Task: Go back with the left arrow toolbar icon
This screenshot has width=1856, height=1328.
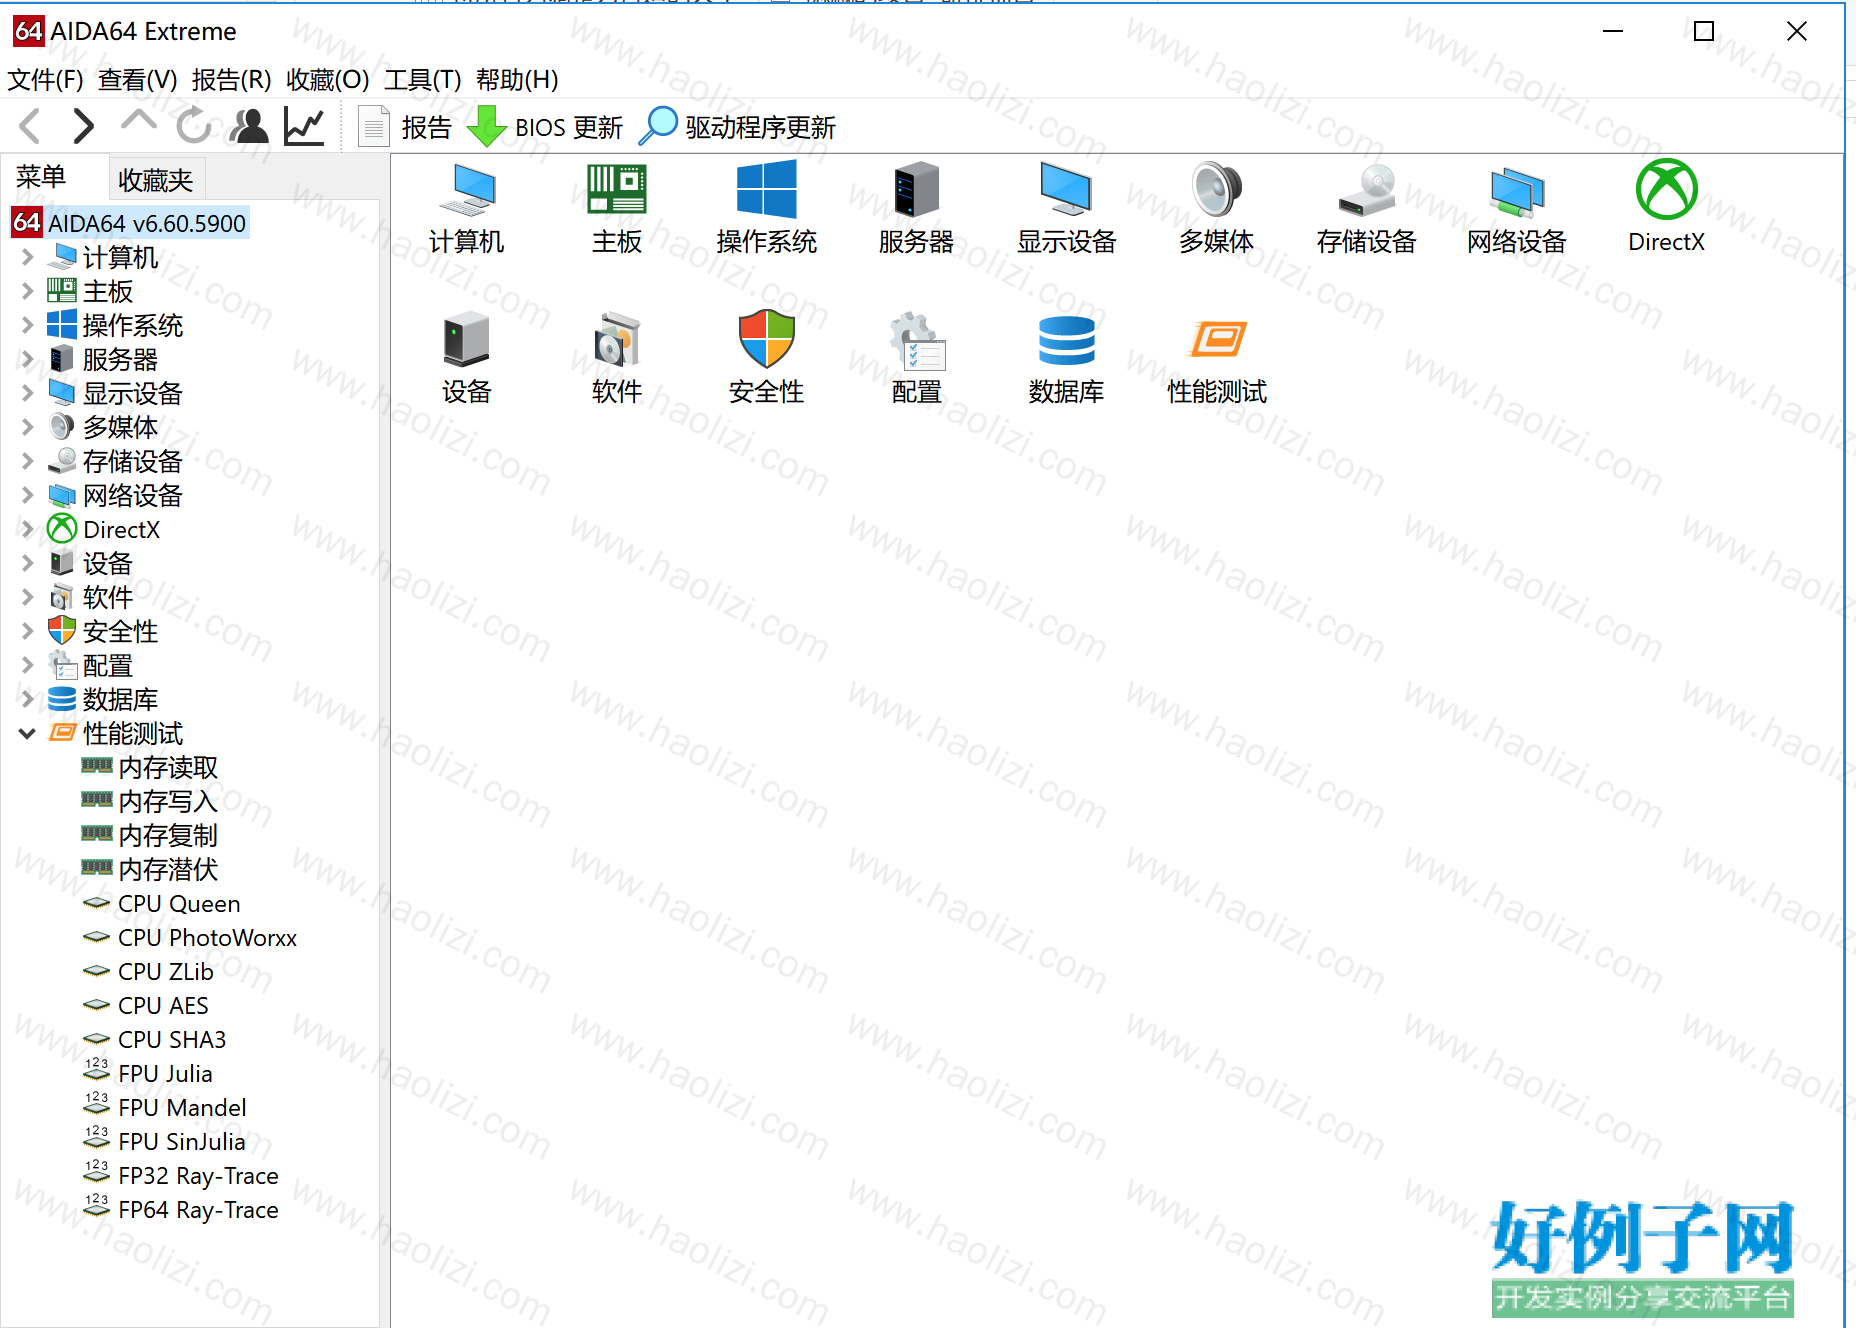Action: pos(30,127)
